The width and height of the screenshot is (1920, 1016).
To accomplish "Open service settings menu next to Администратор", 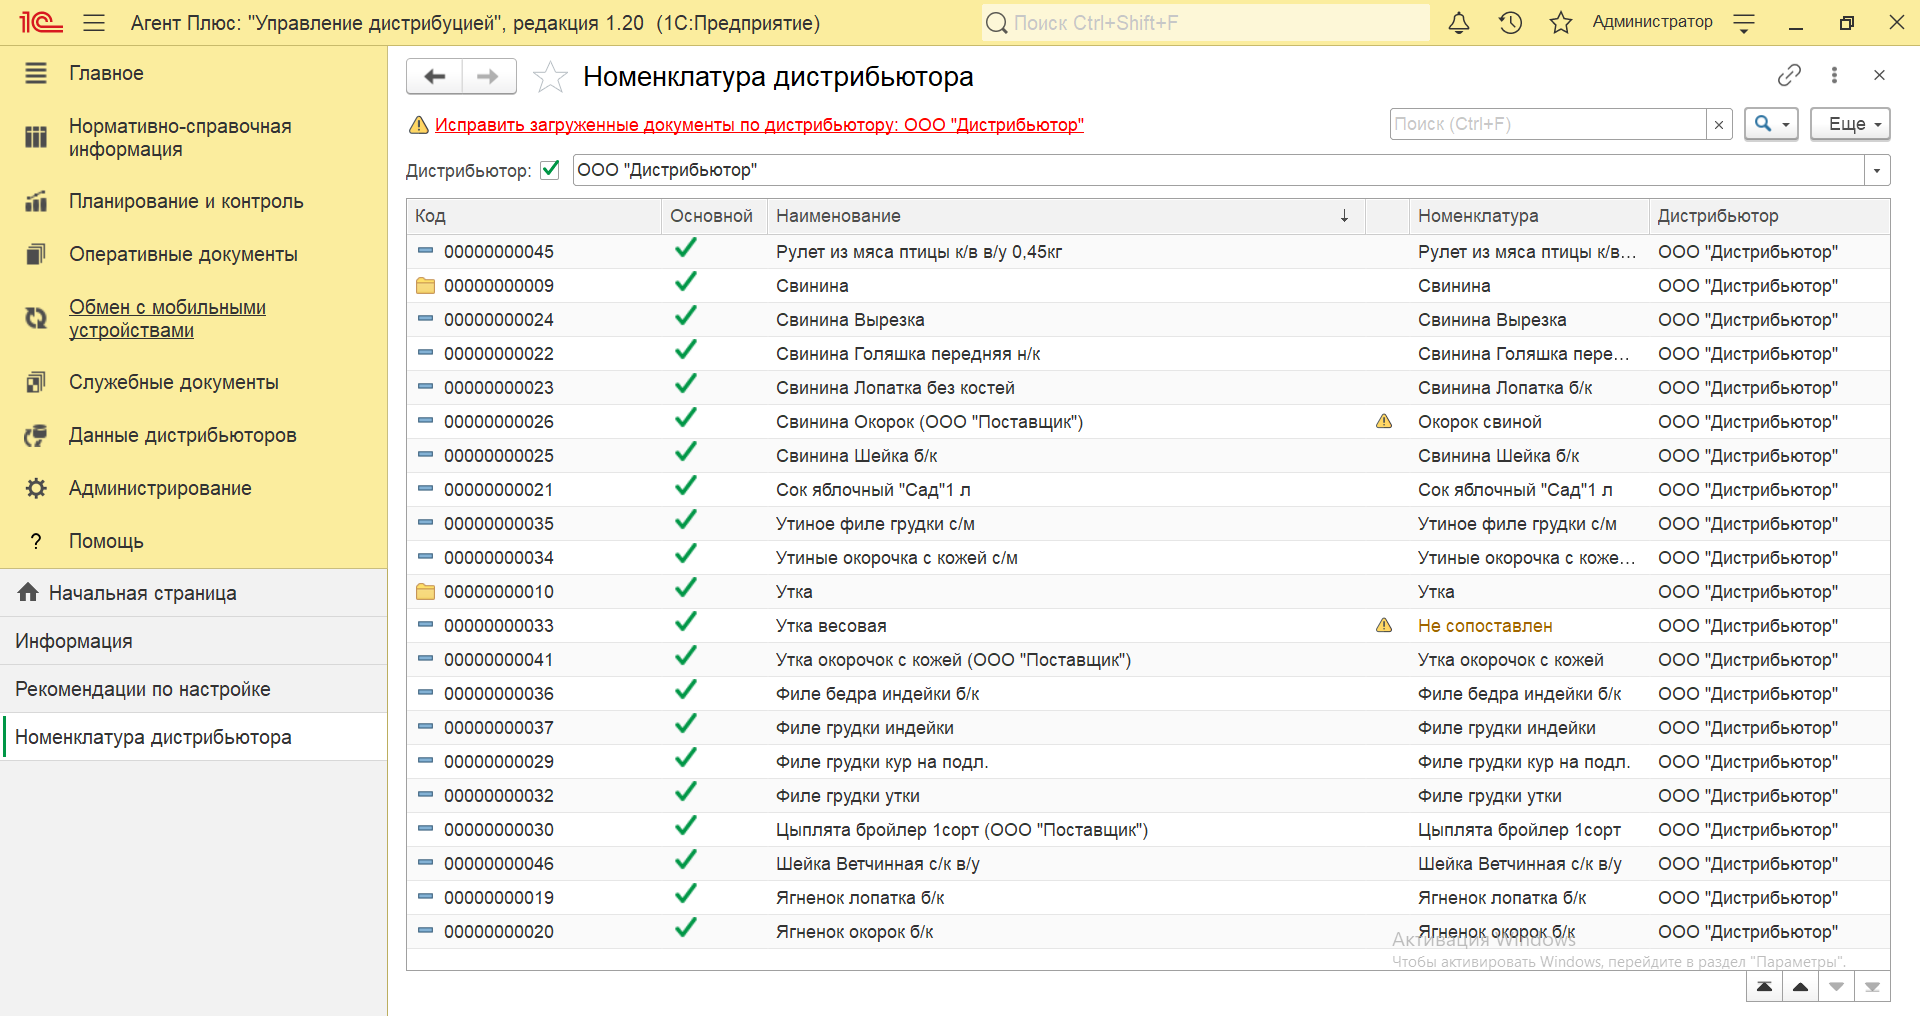I will (x=1744, y=22).
